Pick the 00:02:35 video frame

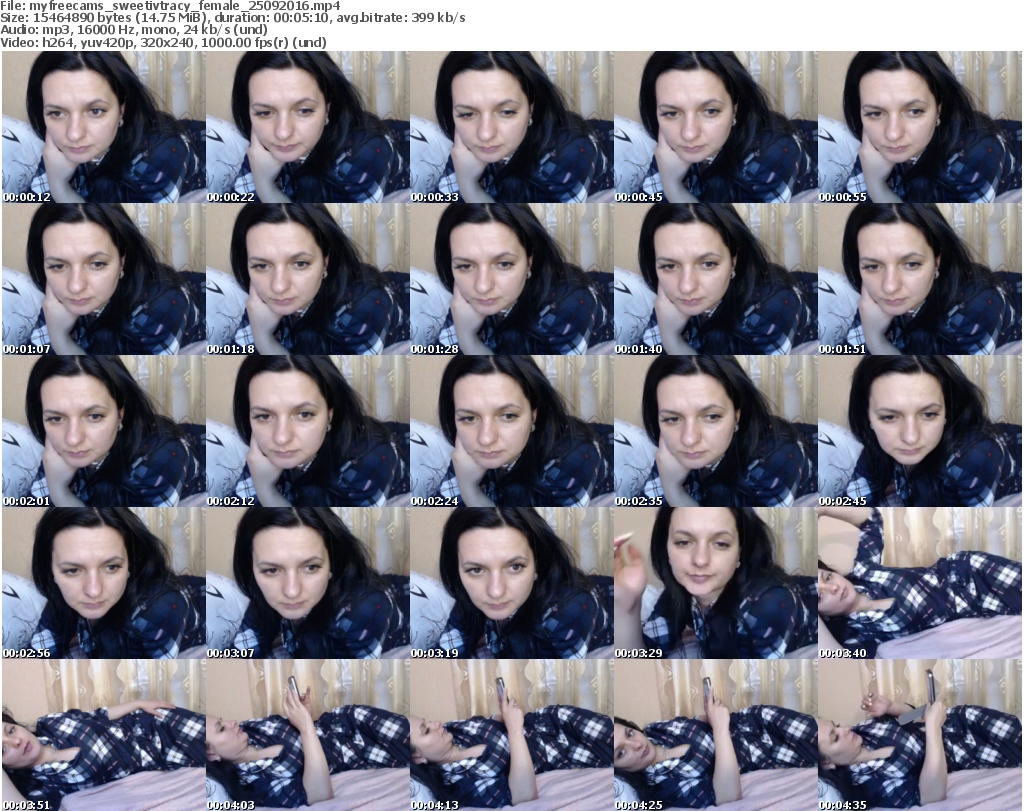coord(716,431)
